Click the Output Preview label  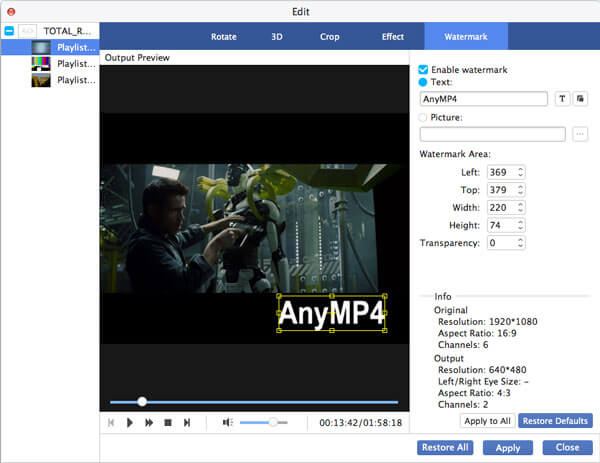(x=137, y=57)
